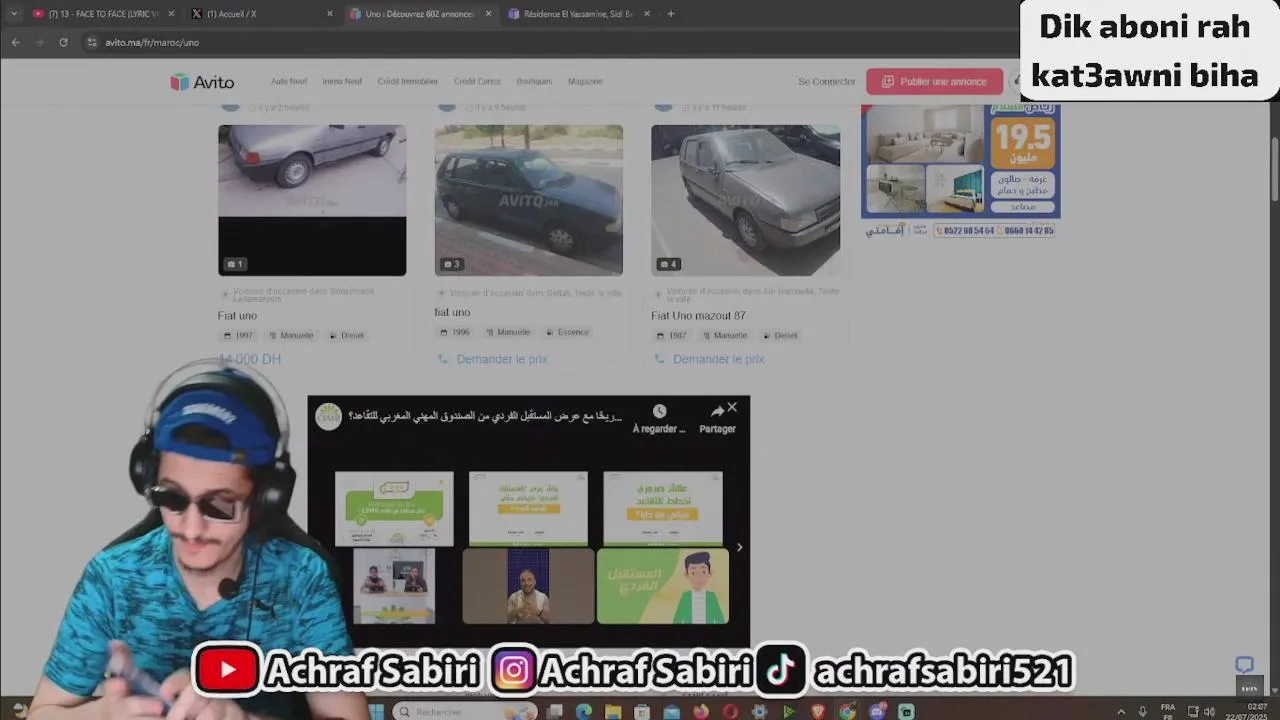1280x720 pixels.
Task: Click the site info icon in address bar
Action: 92,42
